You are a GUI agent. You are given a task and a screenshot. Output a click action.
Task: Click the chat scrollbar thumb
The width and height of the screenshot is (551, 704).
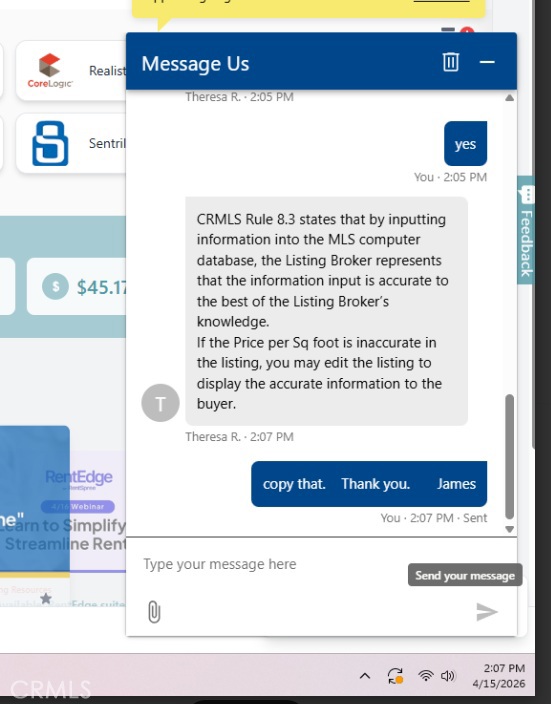(x=509, y=457)
